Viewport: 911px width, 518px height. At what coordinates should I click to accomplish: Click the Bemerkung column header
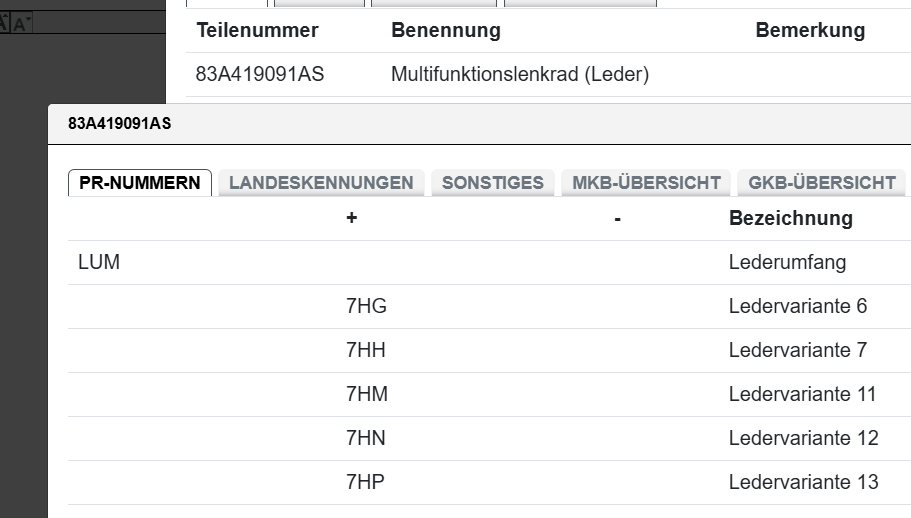(x=810, y=30)
